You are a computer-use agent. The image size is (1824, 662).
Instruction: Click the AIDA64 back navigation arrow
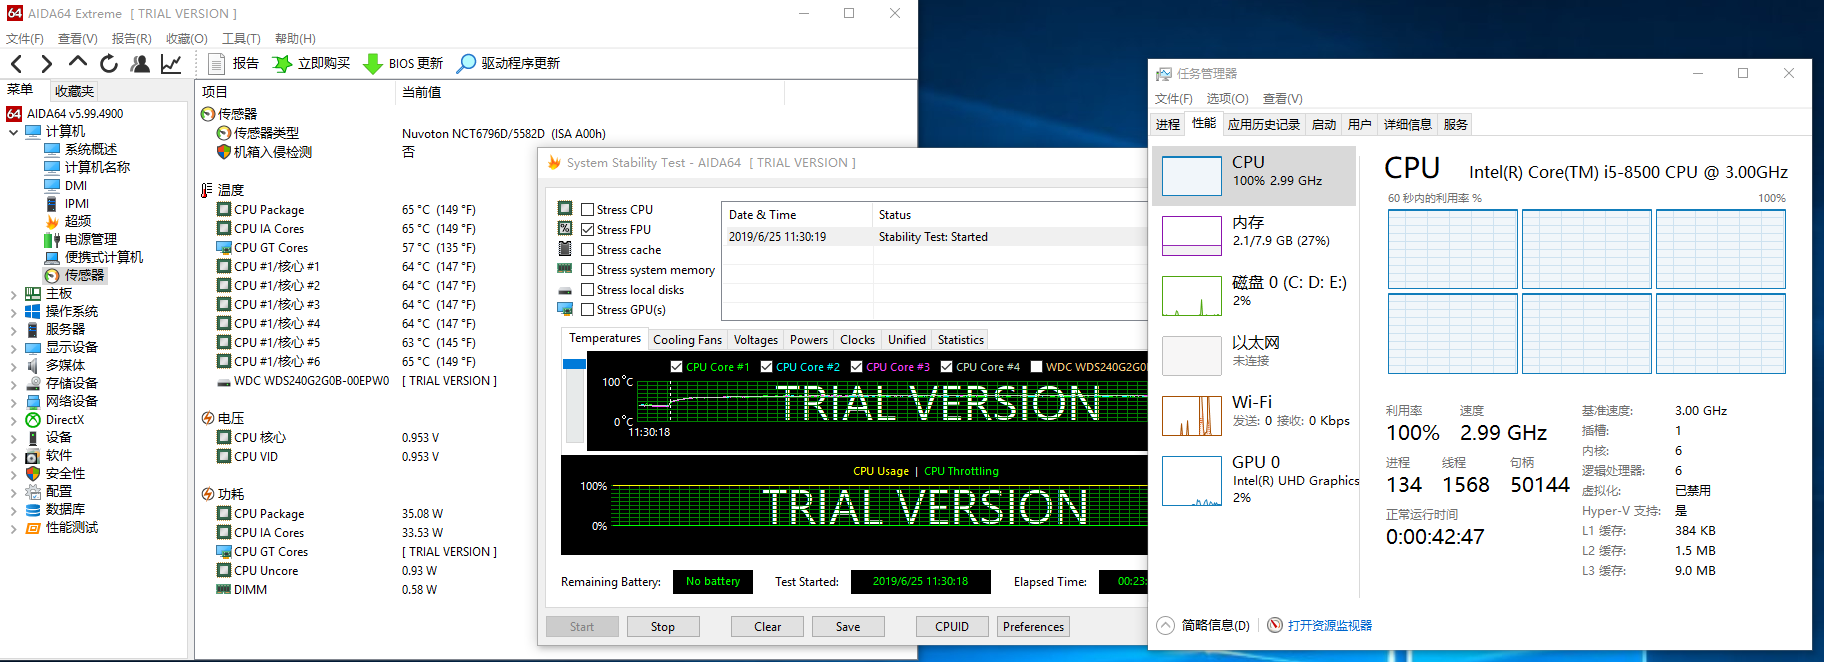[x=16, y=64]
